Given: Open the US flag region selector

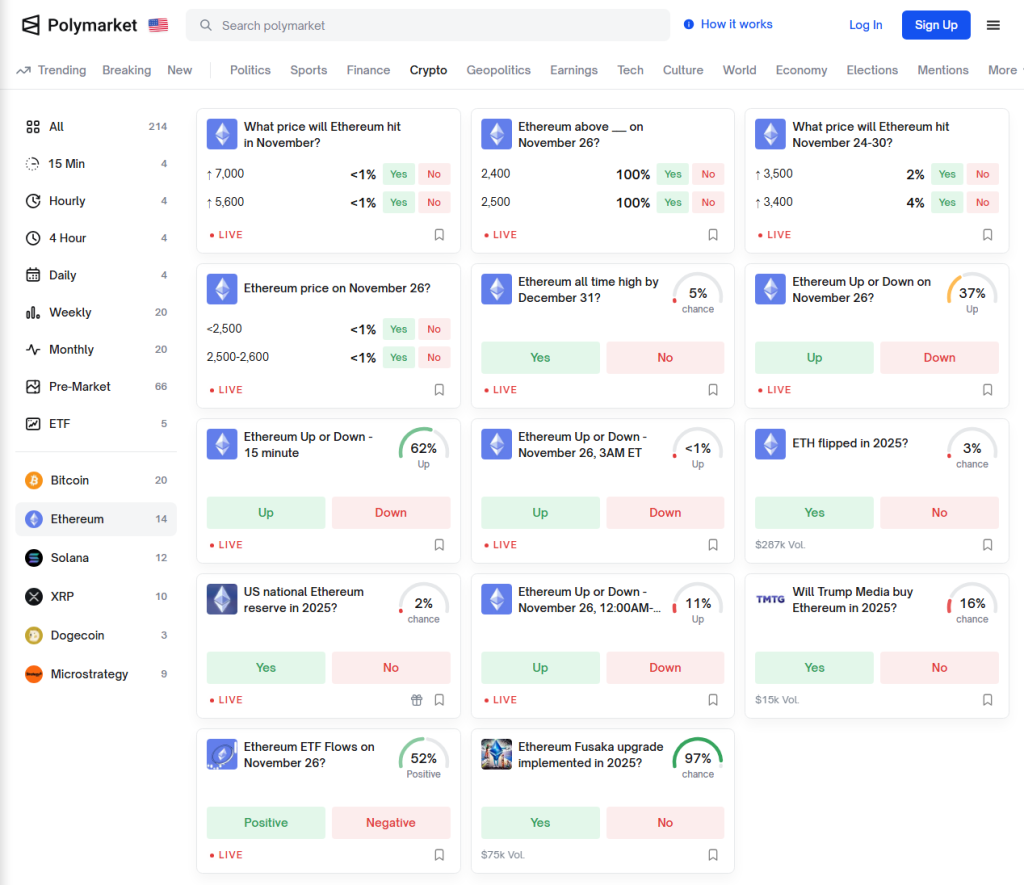Looking at the screenshot, I should click(x=158, y=25).
